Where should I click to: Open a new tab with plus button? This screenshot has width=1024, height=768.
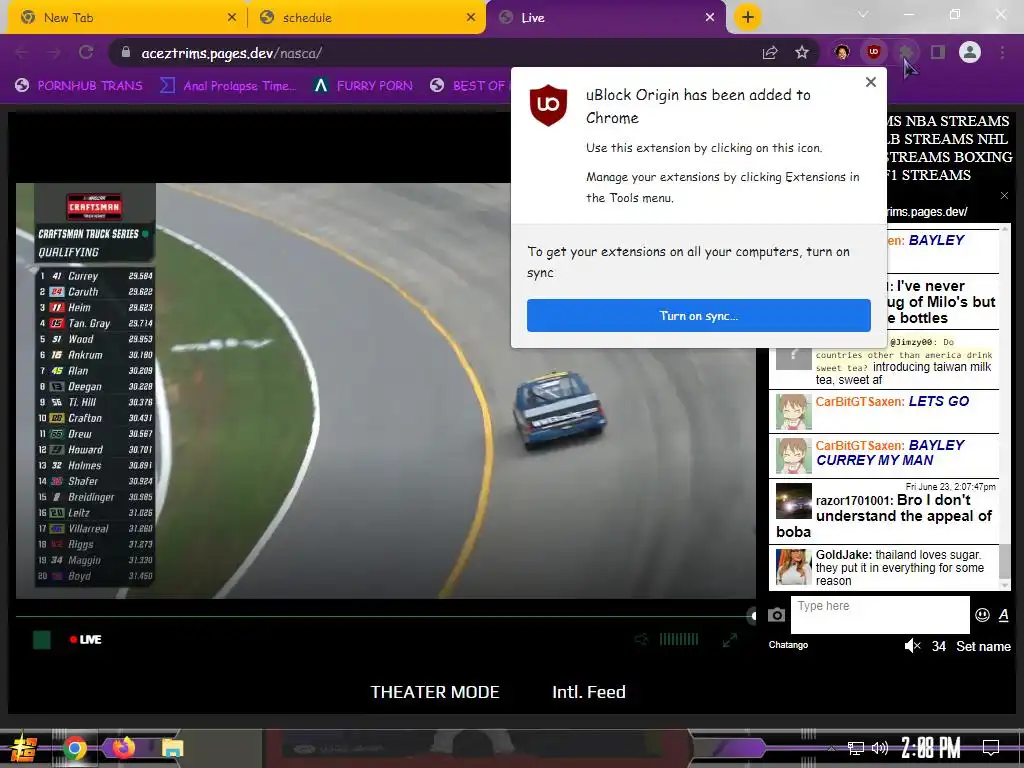pos(748,18)
